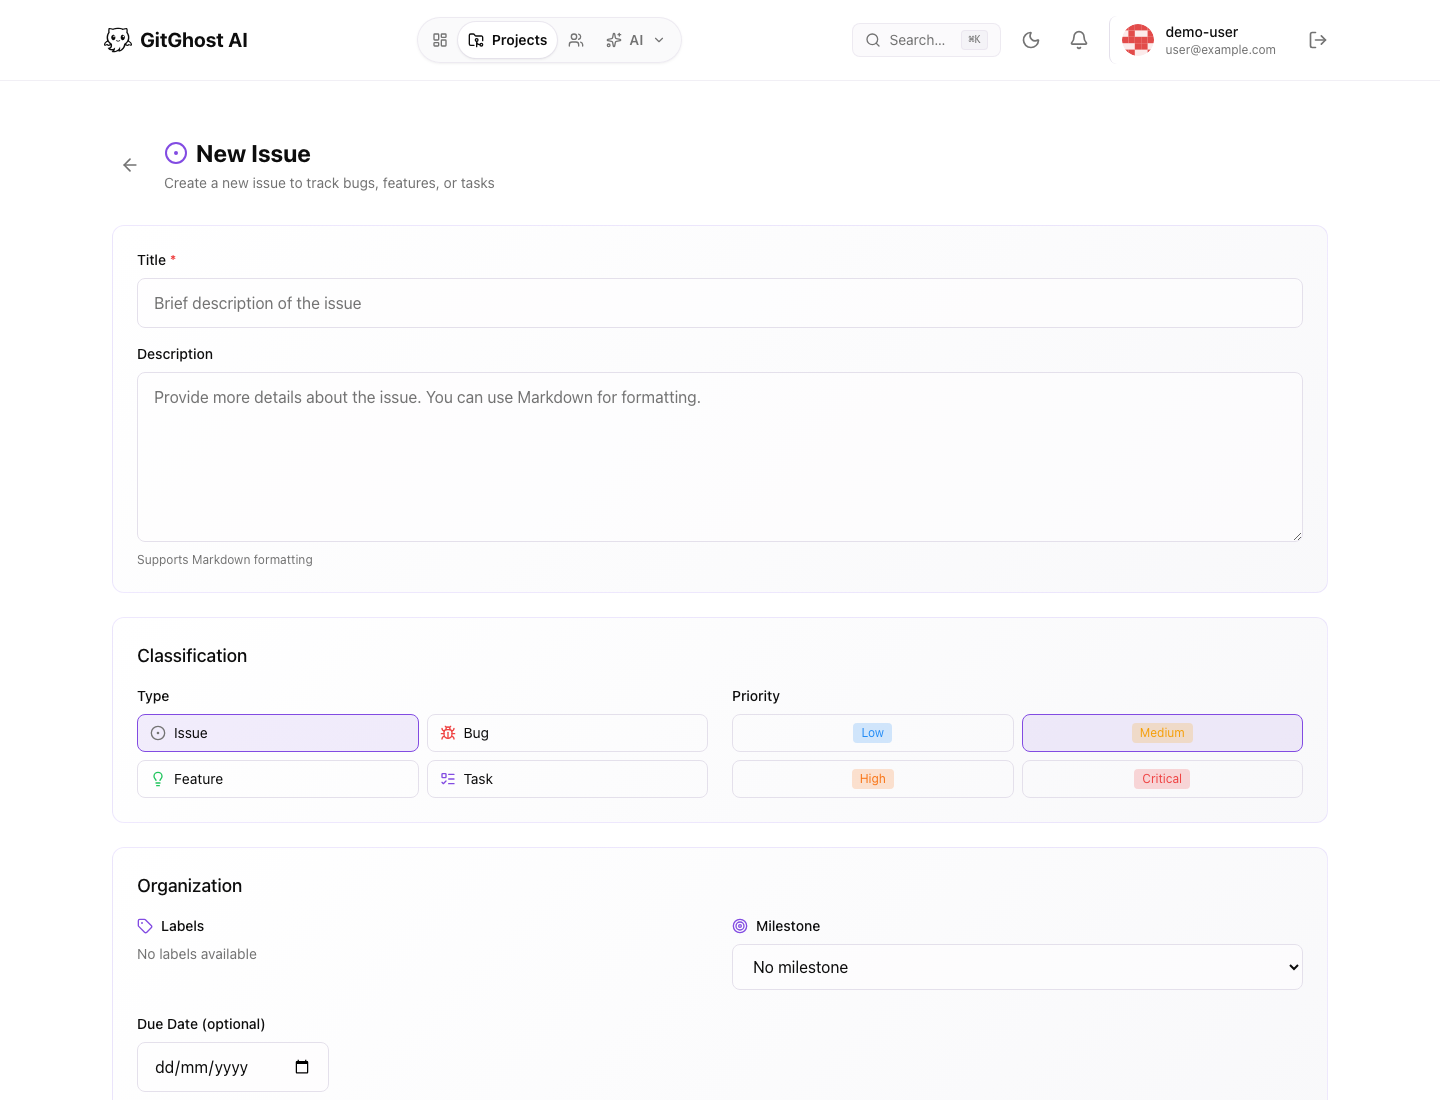
Task: Click the Labels tag icon
Action: point(145,926)
